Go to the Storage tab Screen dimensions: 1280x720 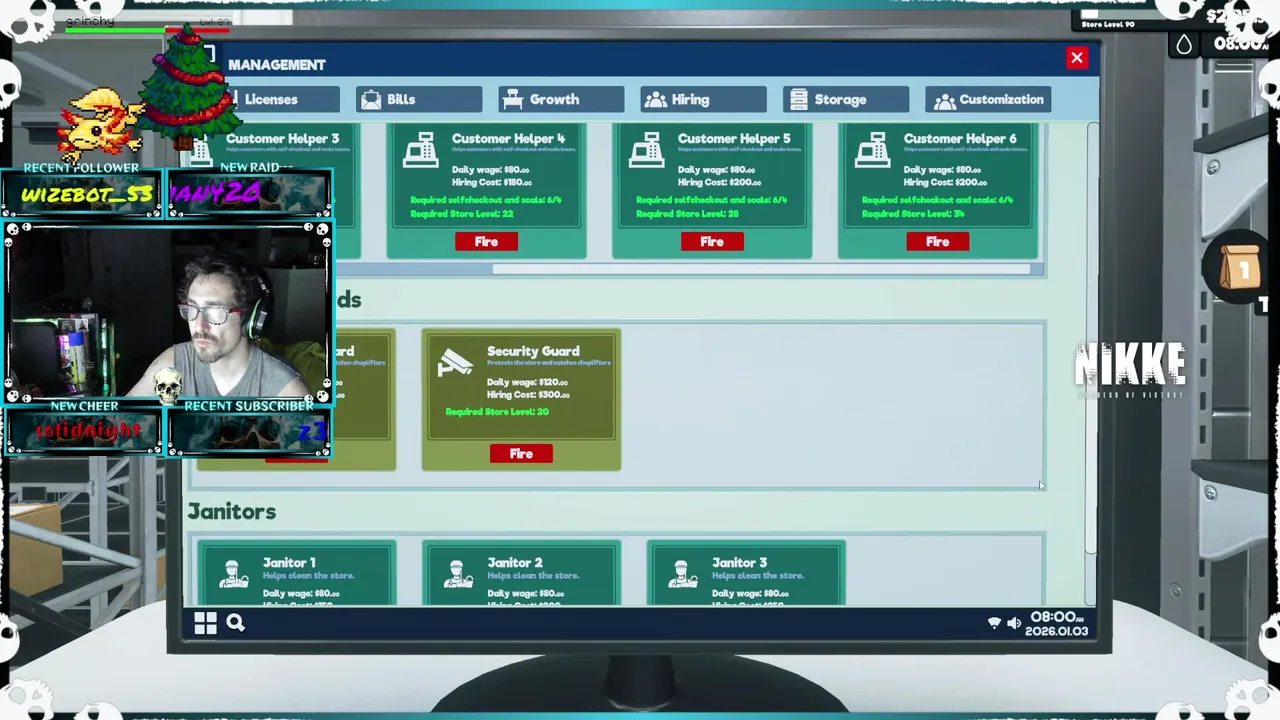(x=846, y=100)
